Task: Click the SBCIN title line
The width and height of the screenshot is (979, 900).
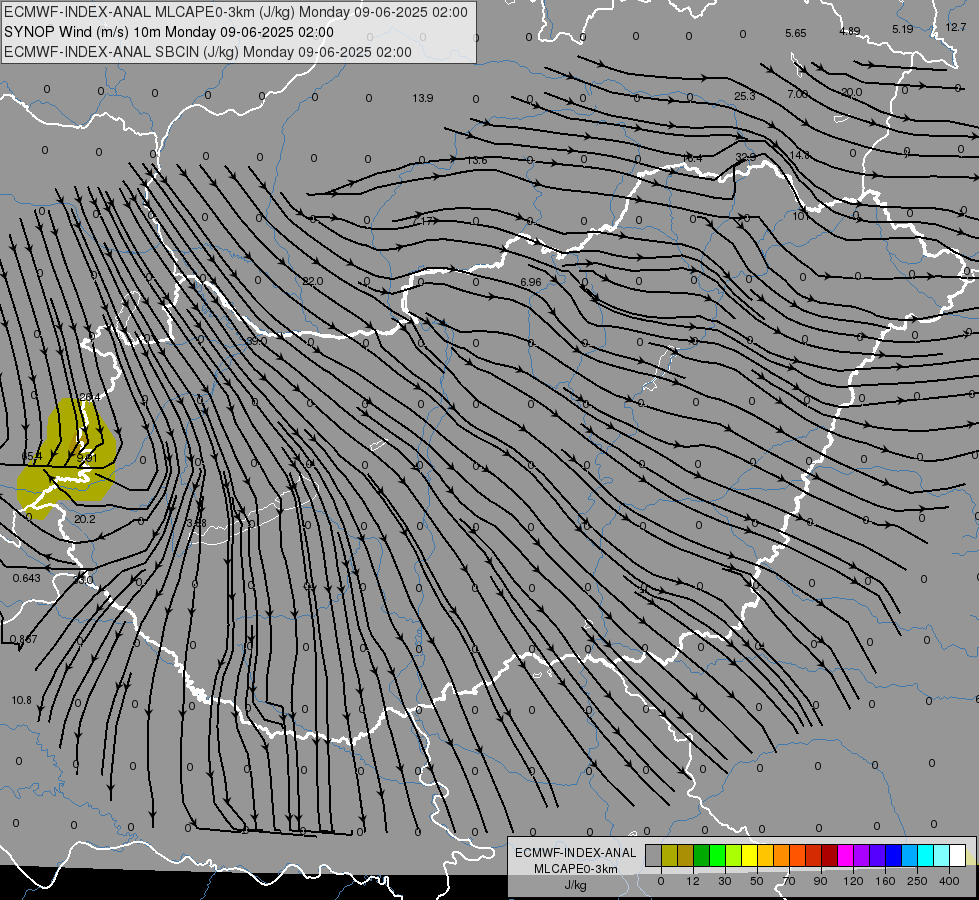Action: (x=208, y=52)
